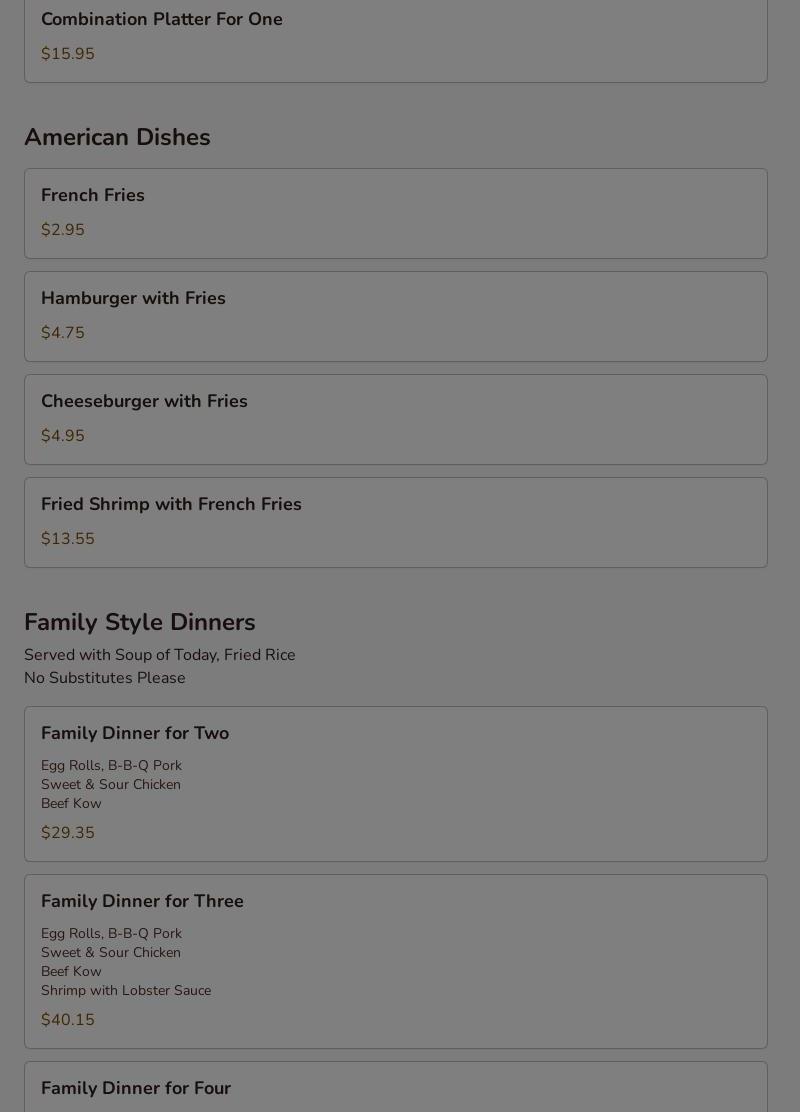Select Fried Shrimp with French Fries
Image resolution: width=800 pixels, height=1112 pixels.
(171, 504)
